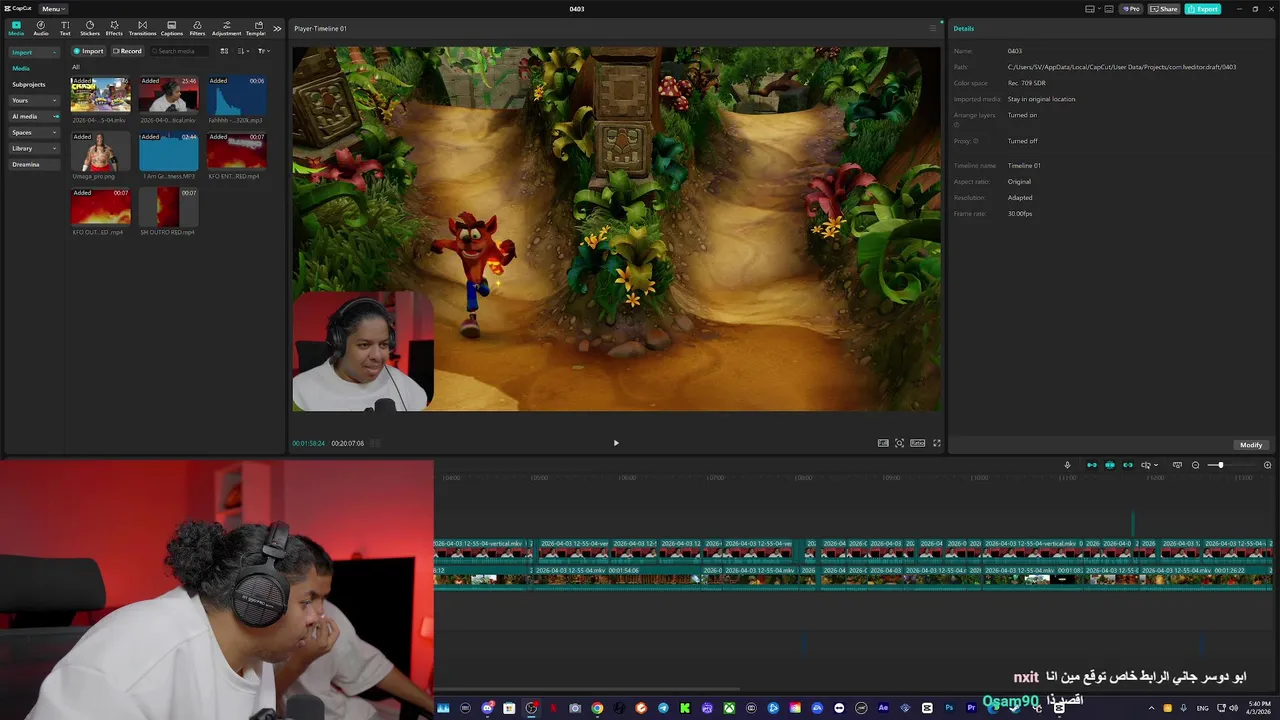This screenshot has width=1280, height=720.
Task: Select the SH OUTRO RED mp4 clip
Action: 168,207
